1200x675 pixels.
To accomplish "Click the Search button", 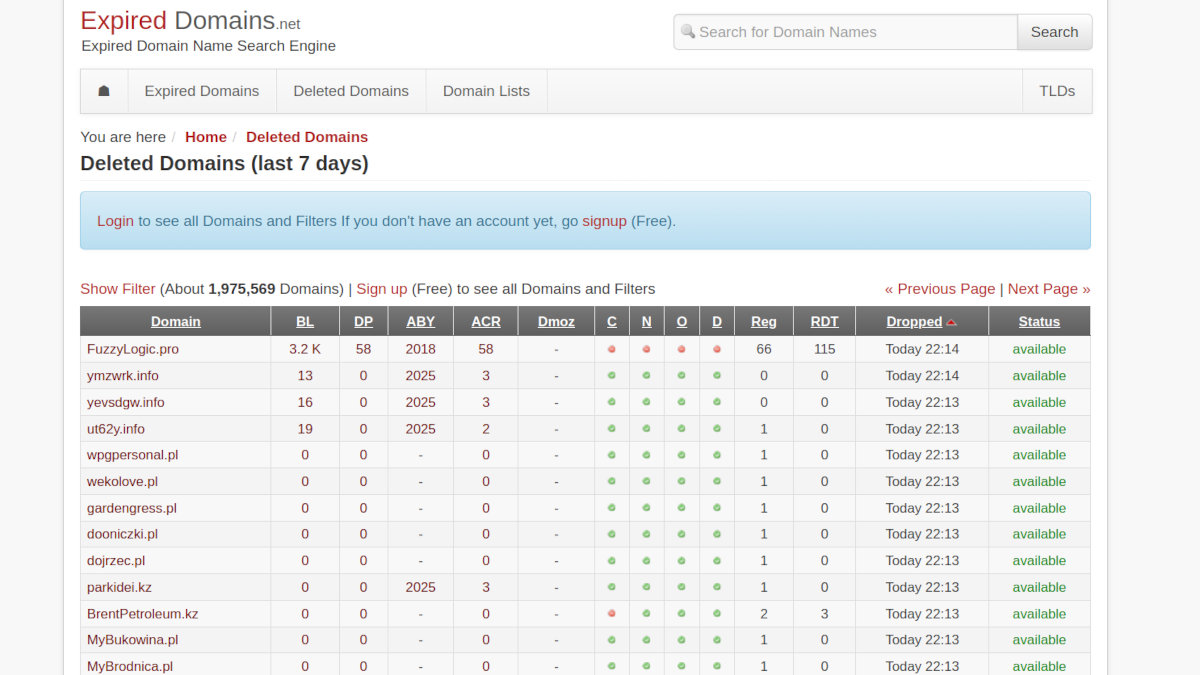I will 1054,32.
